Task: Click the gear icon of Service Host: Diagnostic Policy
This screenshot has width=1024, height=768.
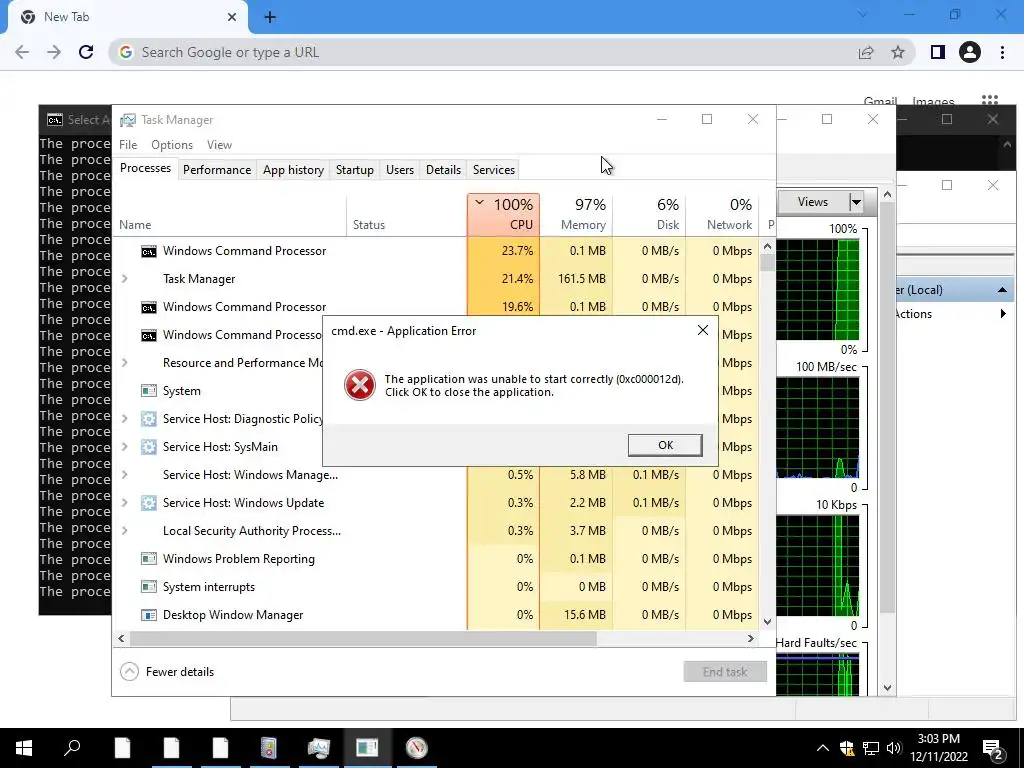Action: tap(149, 419)
